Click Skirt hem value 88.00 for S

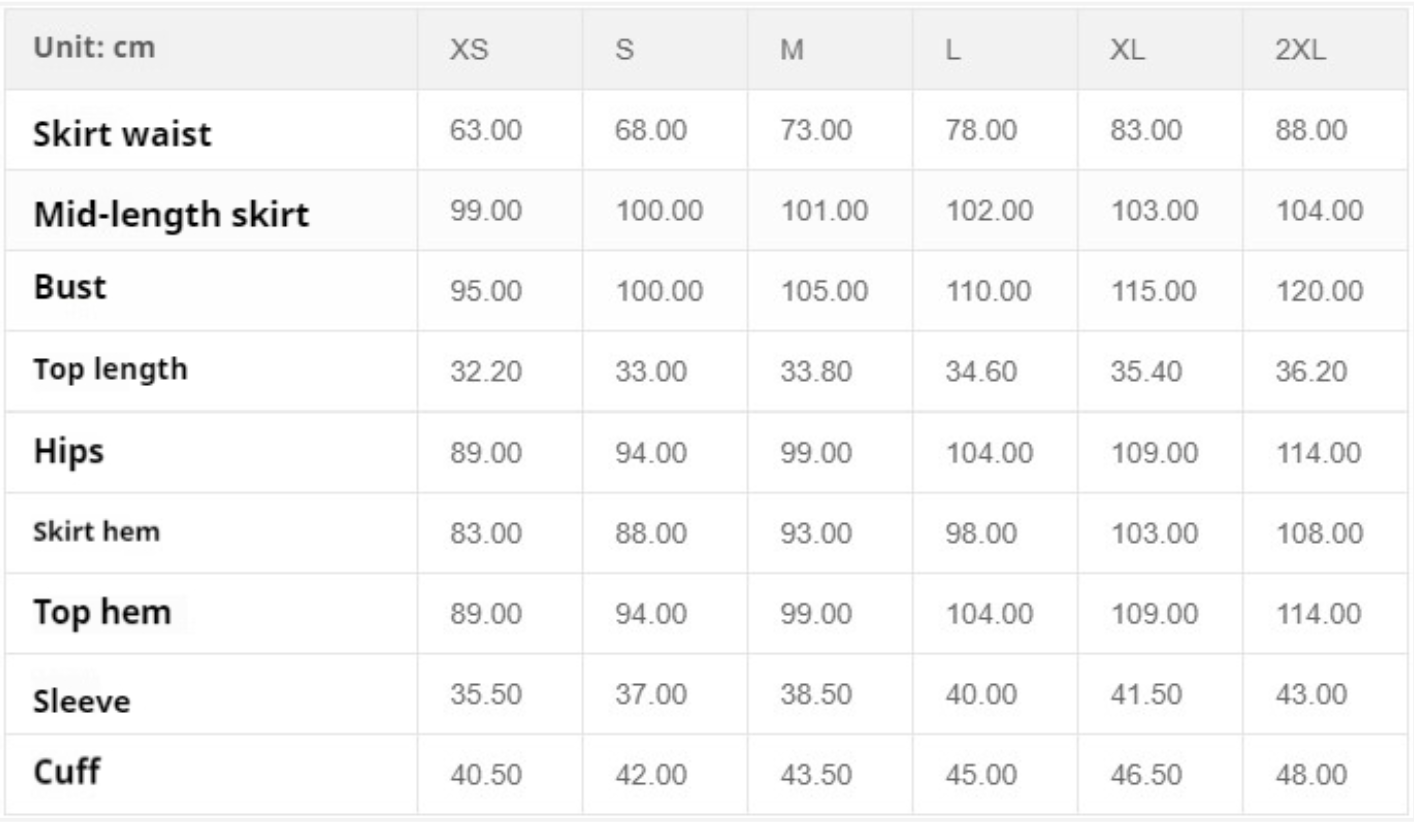click(652, 533)
